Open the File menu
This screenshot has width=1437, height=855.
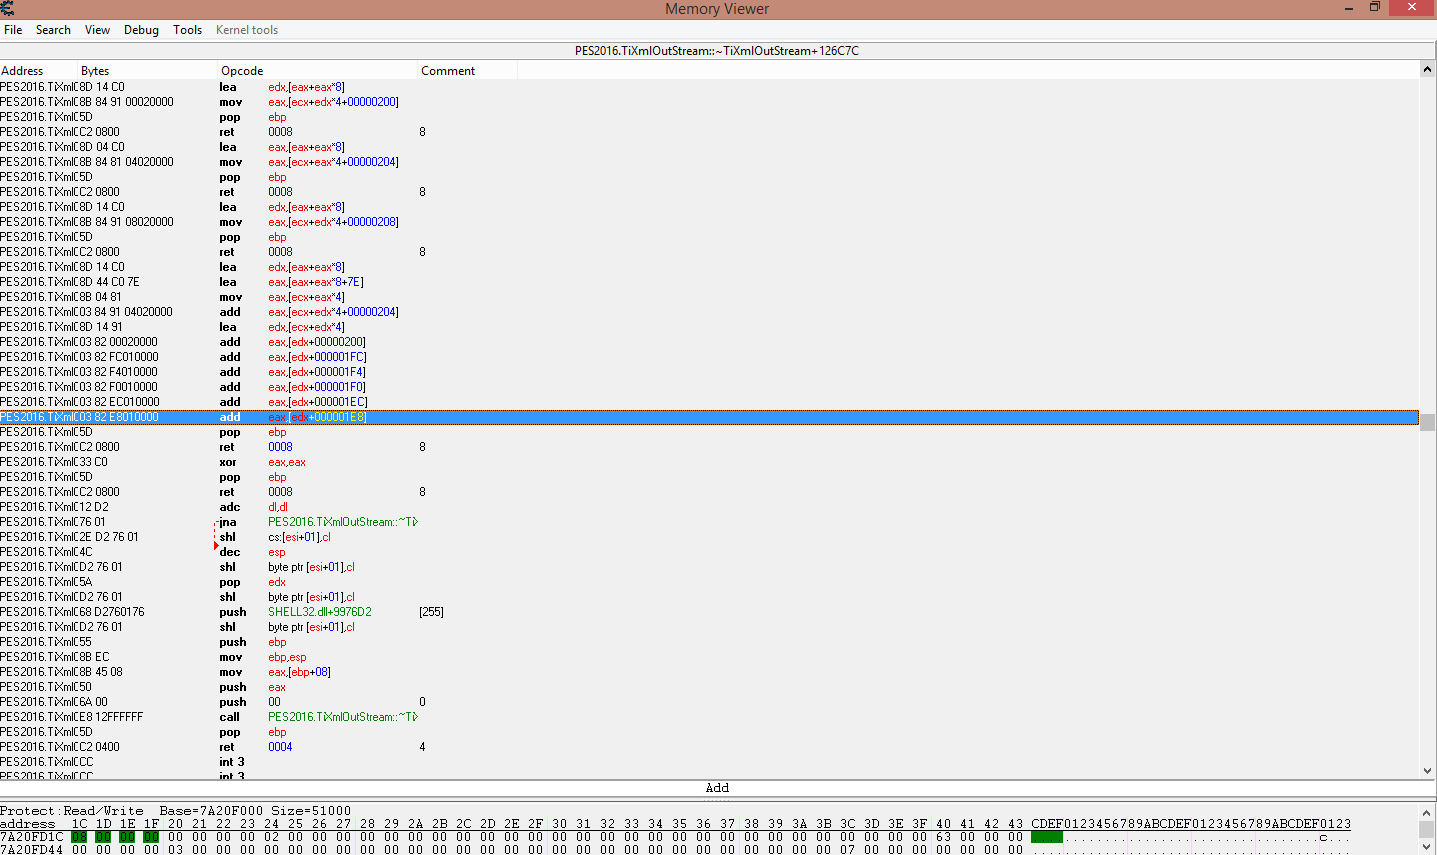(x=13, y=30)
